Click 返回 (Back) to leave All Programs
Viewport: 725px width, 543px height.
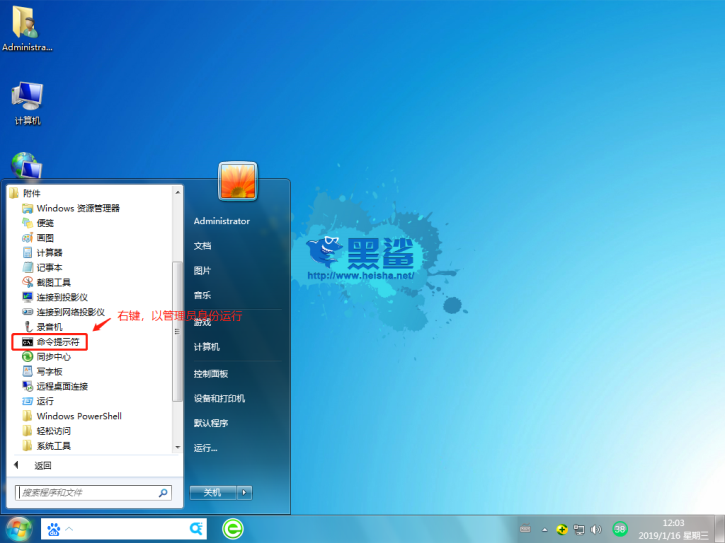pyautogui.click(x=42, y=465)
